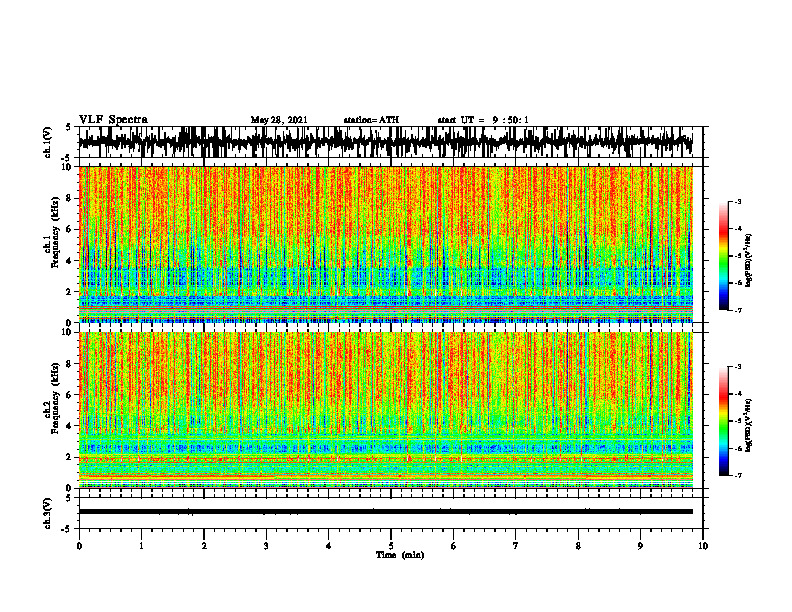Click time axis tick label "9"
This screenshot has height=612, width=792.
(640, 546)
